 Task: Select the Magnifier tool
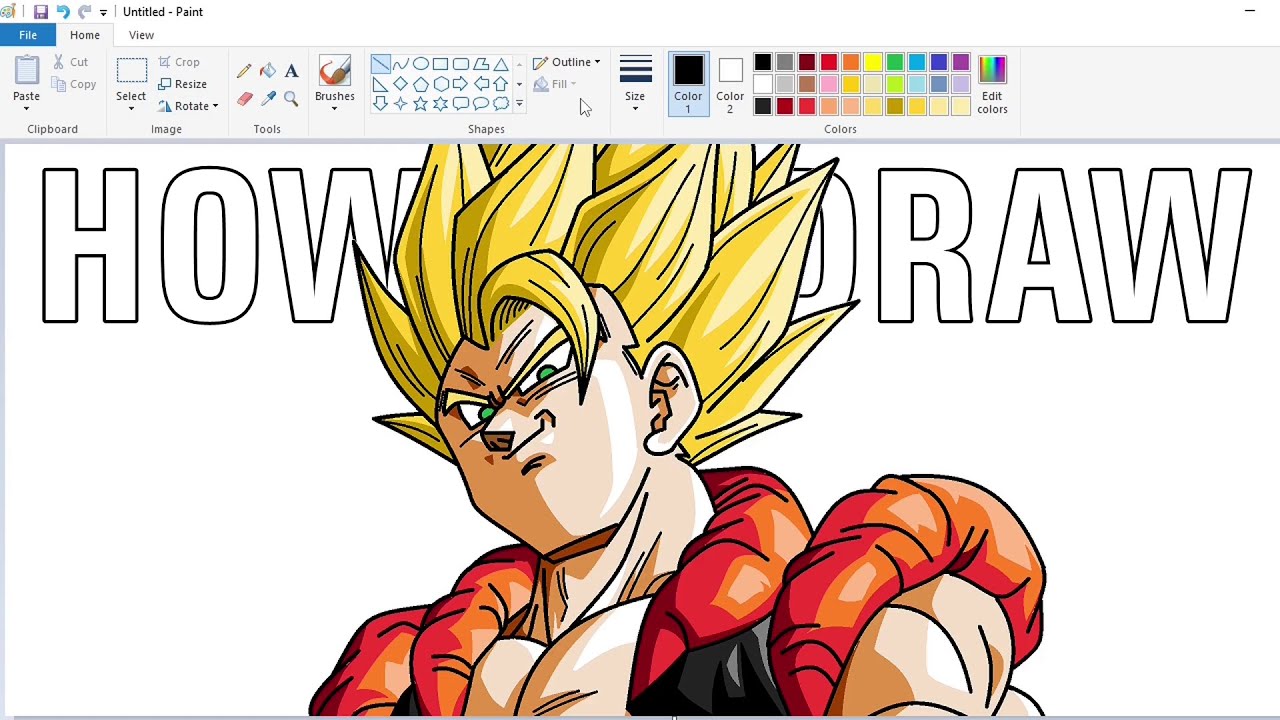[x=291, y=99]
